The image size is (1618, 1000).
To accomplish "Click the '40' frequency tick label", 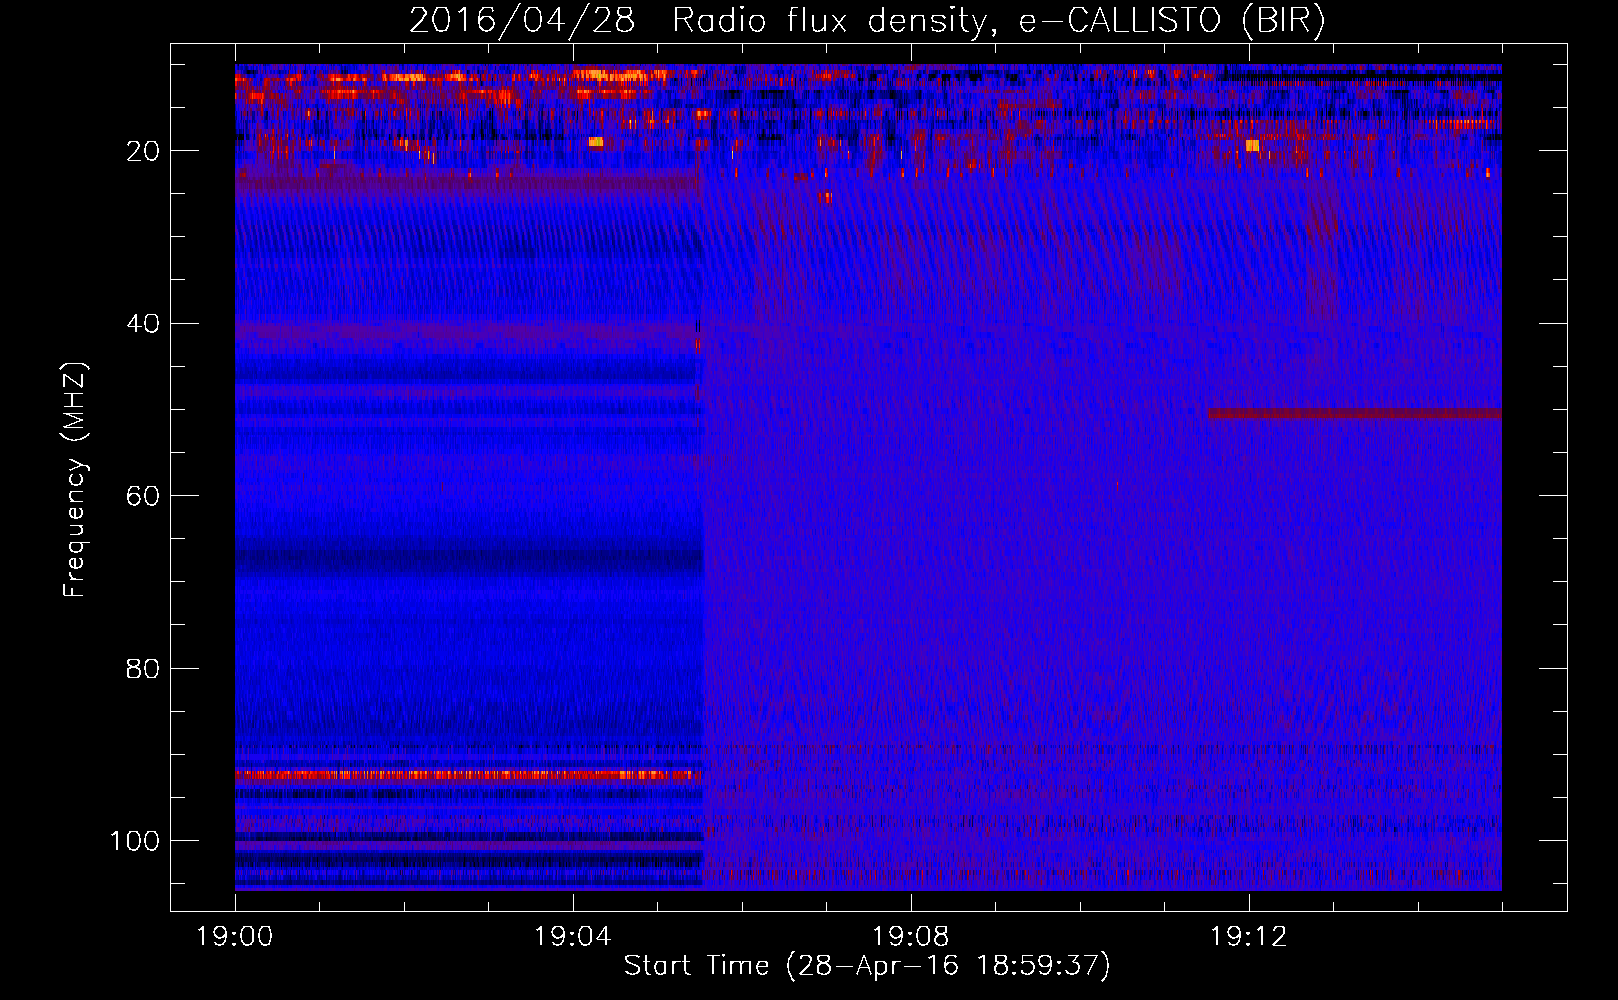I will (x=143, y=324).
